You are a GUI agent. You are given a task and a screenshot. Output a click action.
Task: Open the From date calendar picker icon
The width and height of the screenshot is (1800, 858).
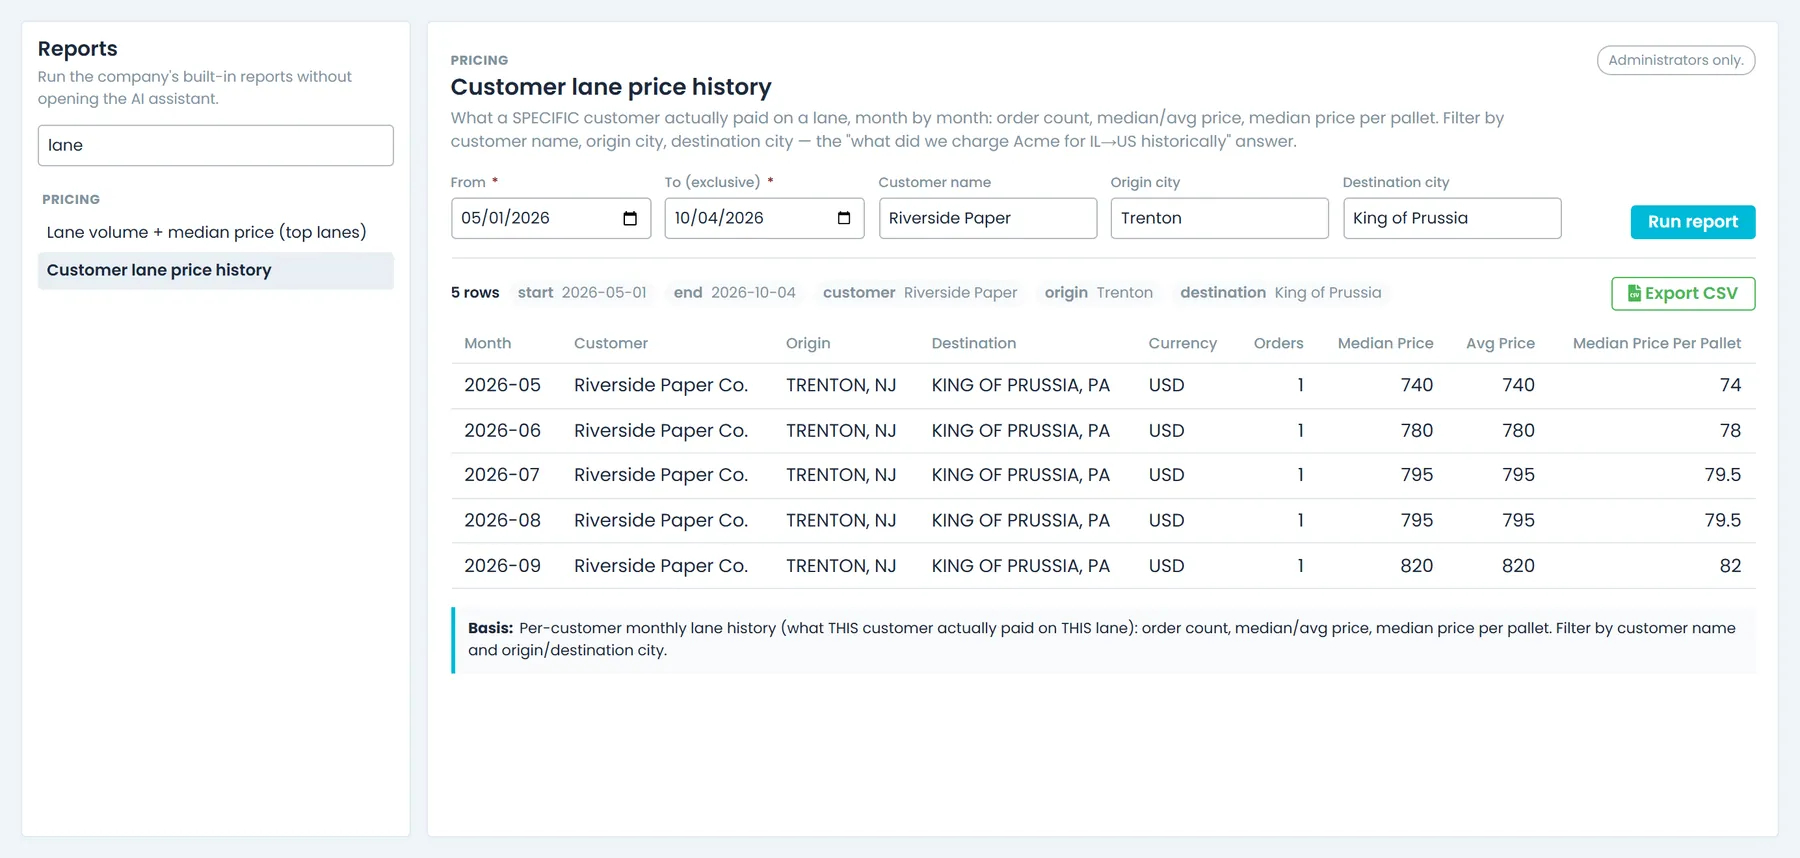click(630, 218)
